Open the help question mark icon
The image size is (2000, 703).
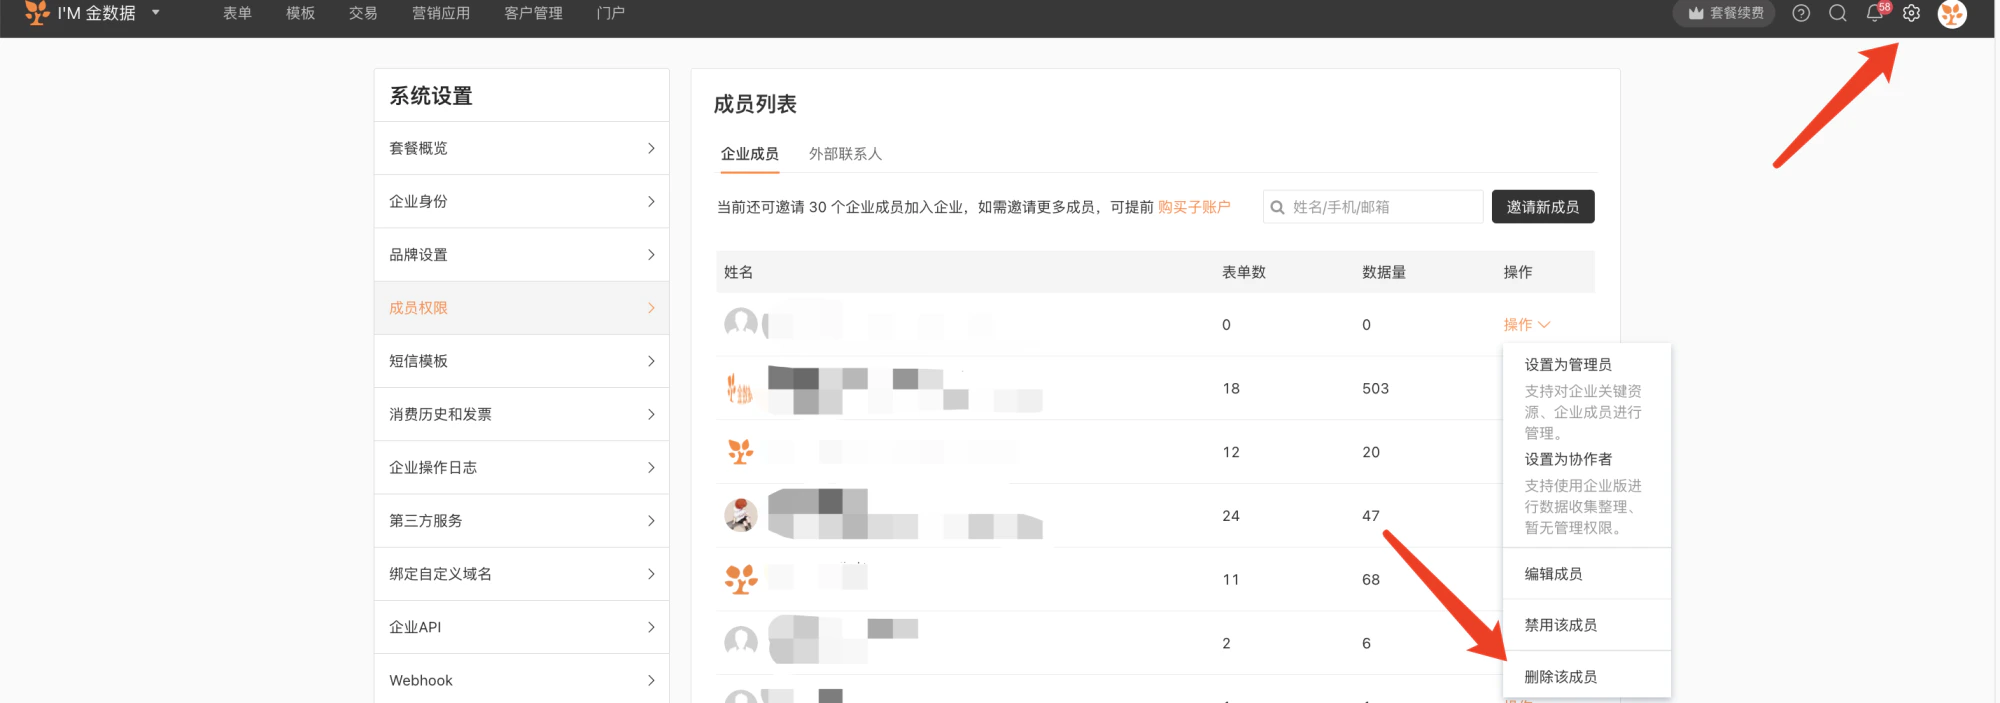[x=1801, y=13]
